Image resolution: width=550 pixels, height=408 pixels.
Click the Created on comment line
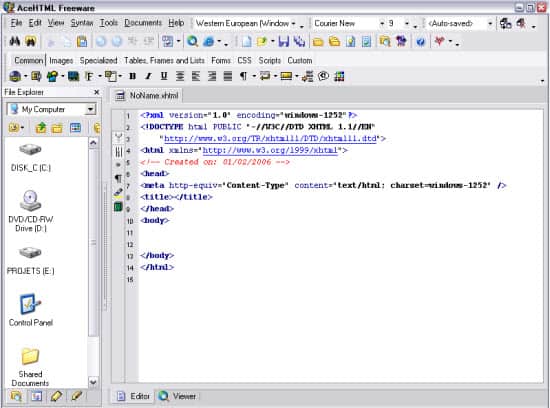tap(215, 162)
